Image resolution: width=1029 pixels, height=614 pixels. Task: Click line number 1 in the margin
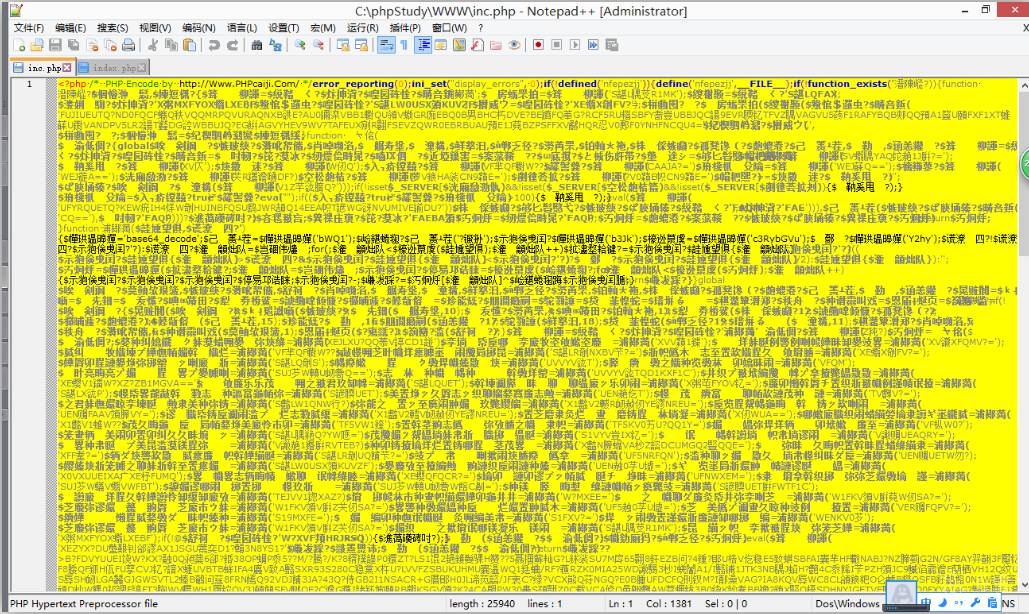point(29,84)
